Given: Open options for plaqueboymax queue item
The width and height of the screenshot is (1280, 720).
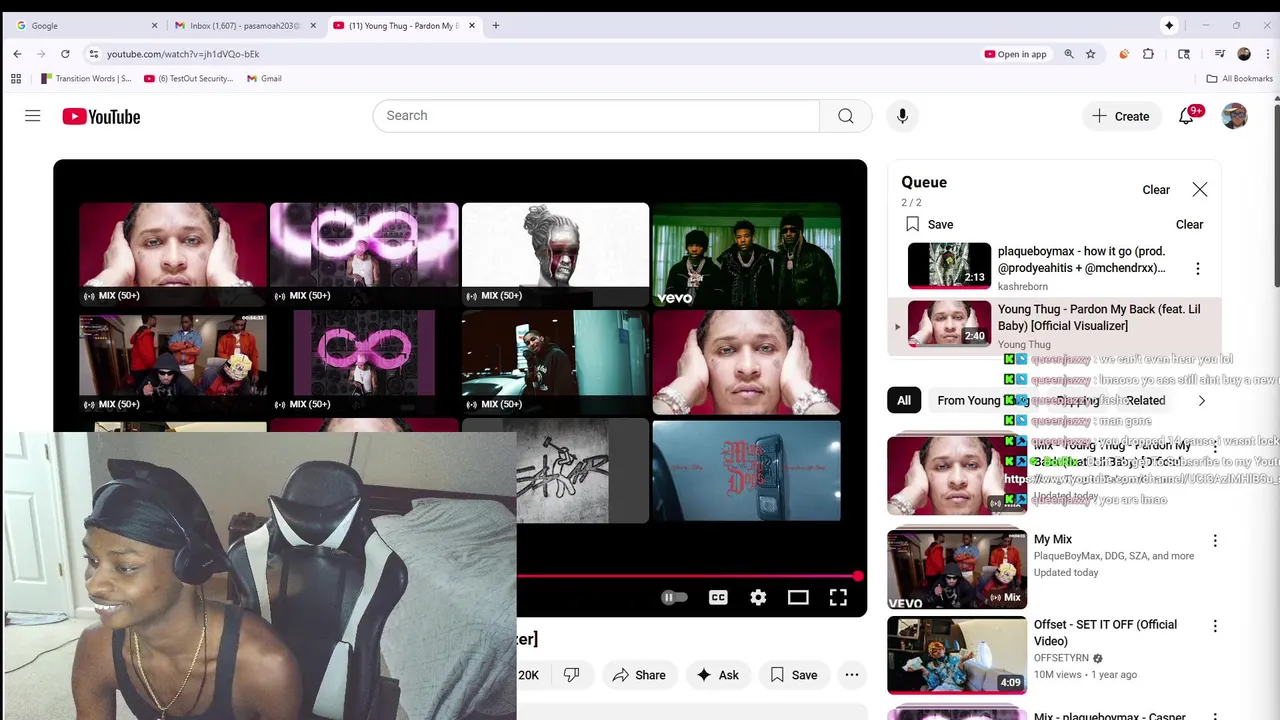Looking at the screenshot, I should [1198, 268].
